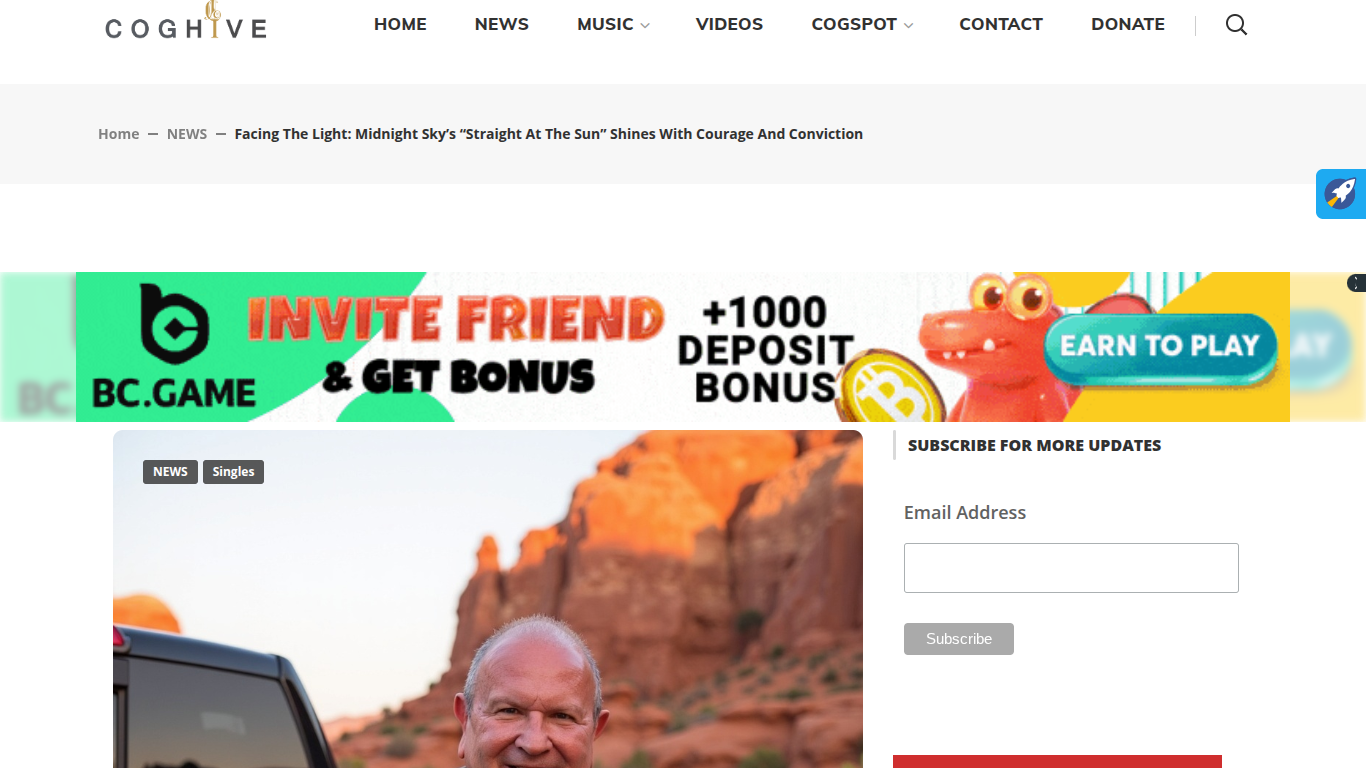Open the article featured image

coord(488,599)
